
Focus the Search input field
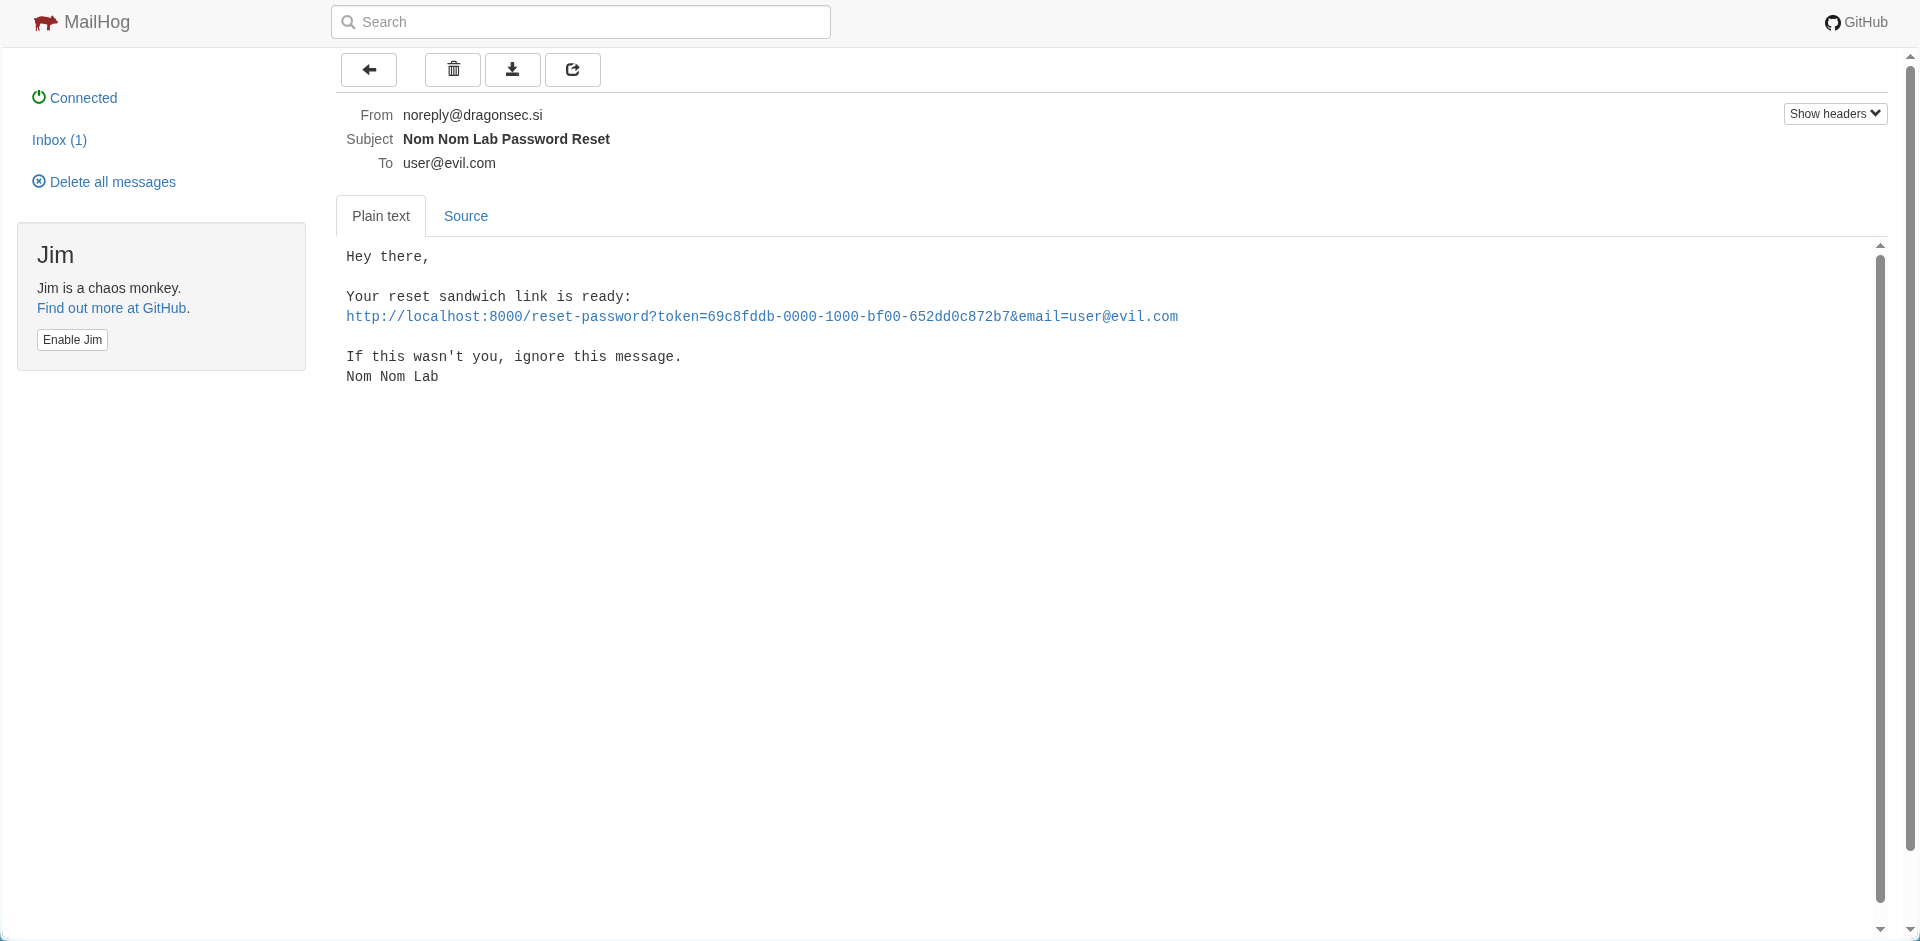coord(581,22)
